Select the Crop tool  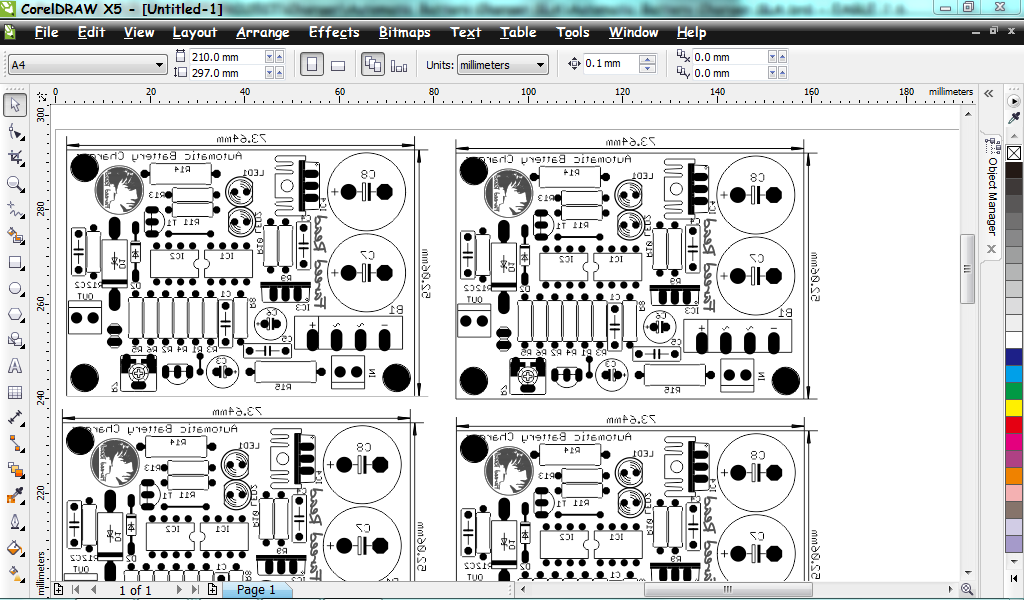[15, 157]
